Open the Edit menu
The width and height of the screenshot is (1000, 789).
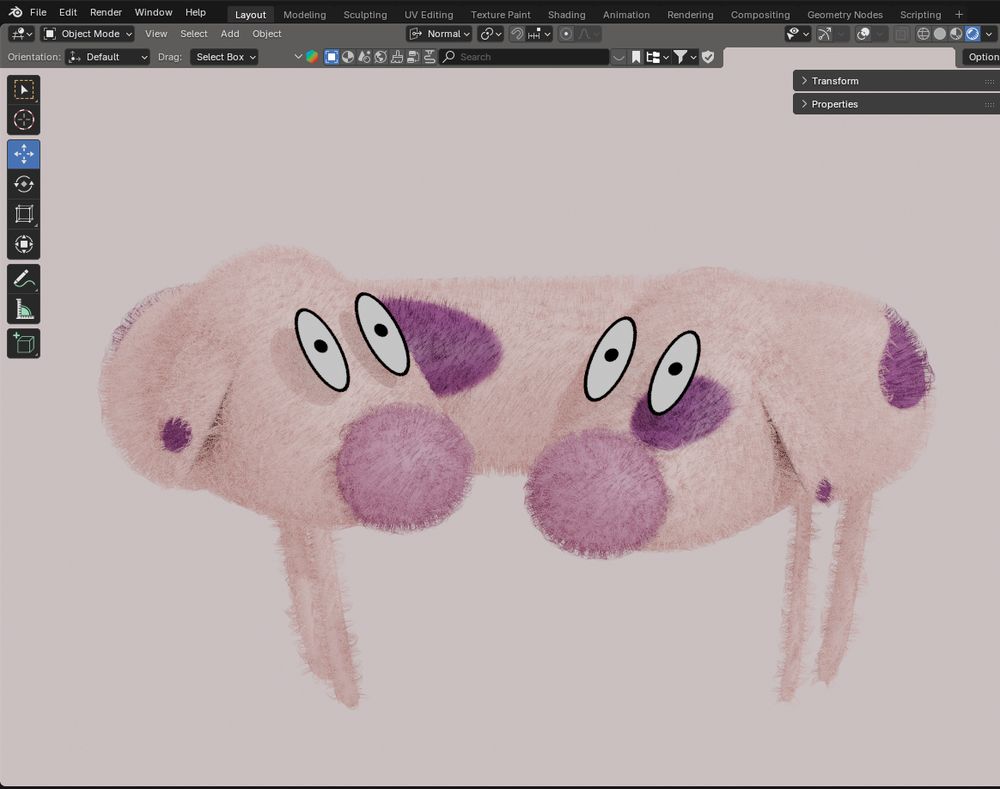[68, 12]
